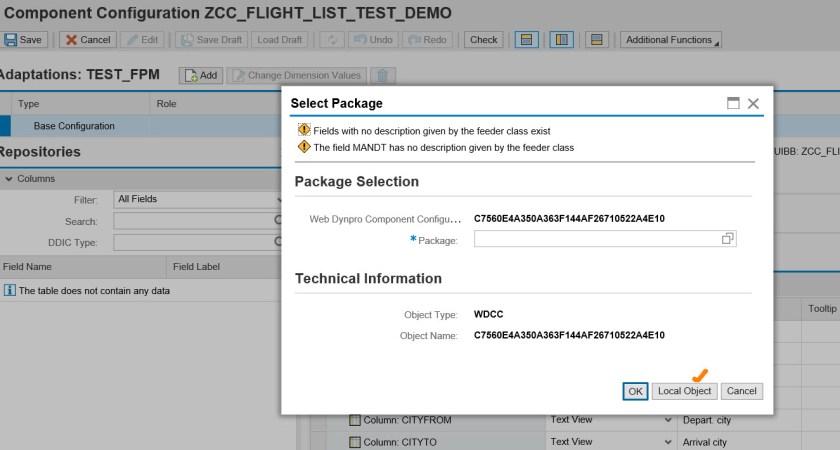Click the two-column layout icon in toolbar
This screenshot has width=840, height=450.
[561, 40]
